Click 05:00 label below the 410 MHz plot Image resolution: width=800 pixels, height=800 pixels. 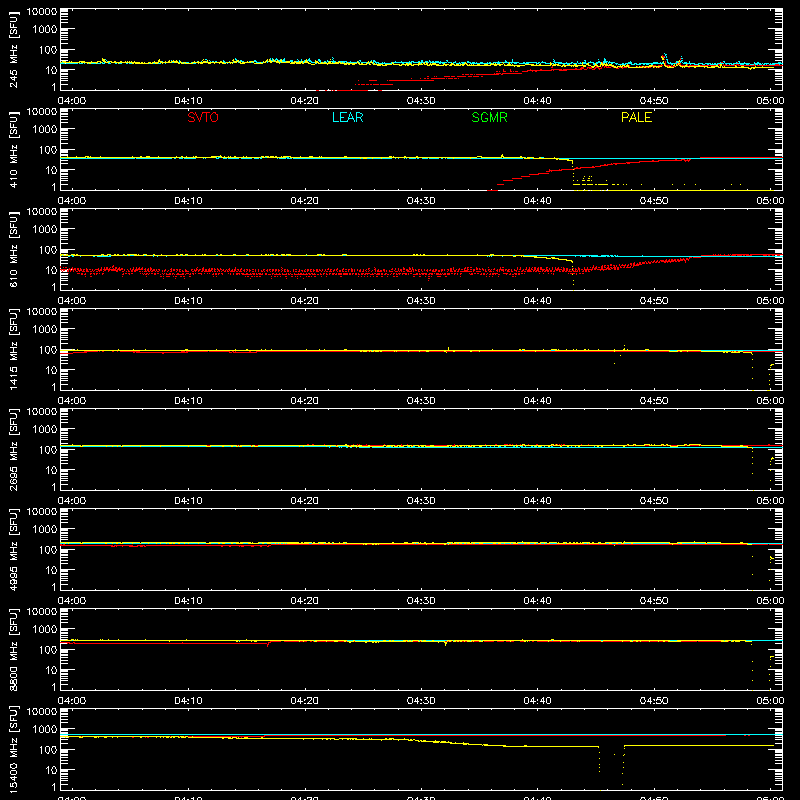[770, 201]
